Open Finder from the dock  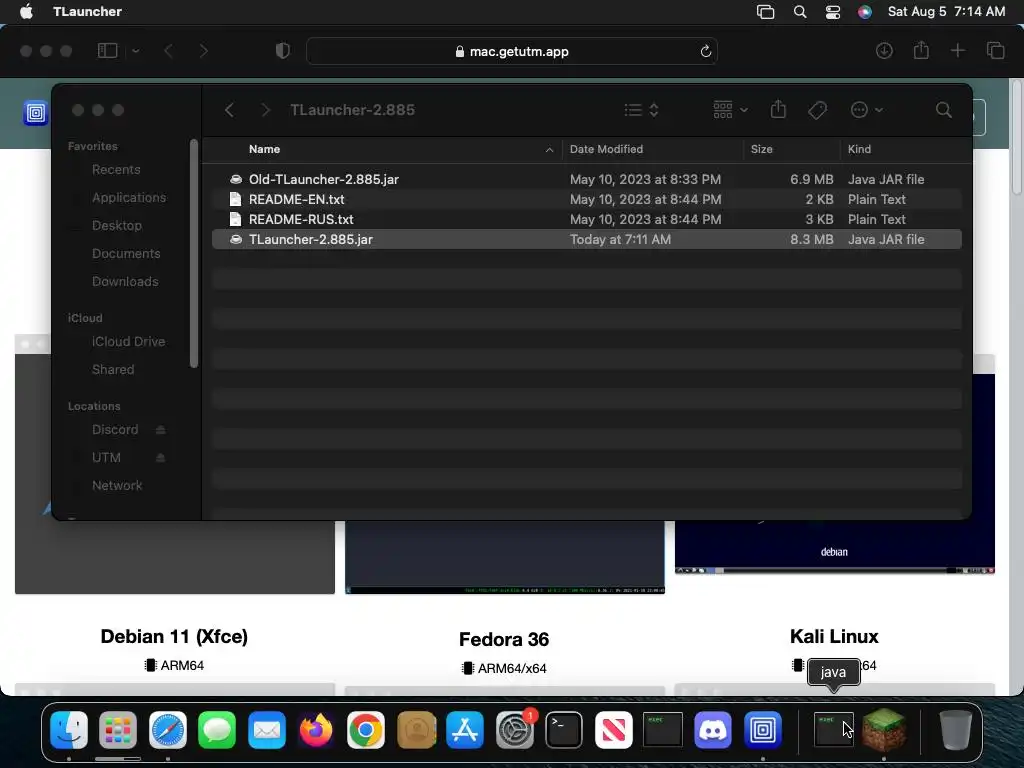[69, 729]
